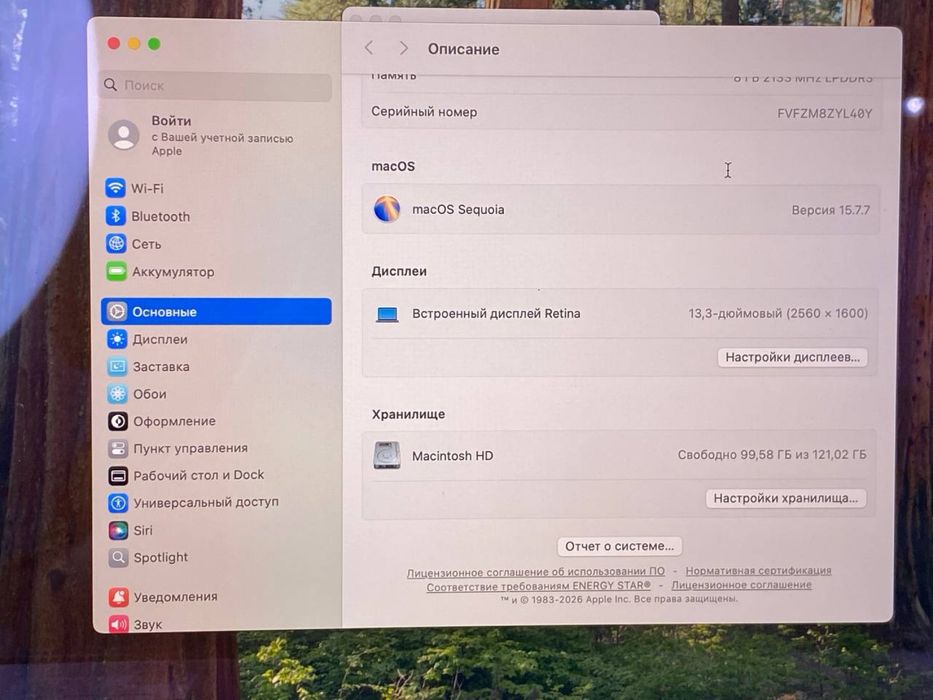Click the Siri icon in sidebar
Image resolution: width=933 pixels, height=700 pixels.
pyautogui.click(x=118, y=530)
